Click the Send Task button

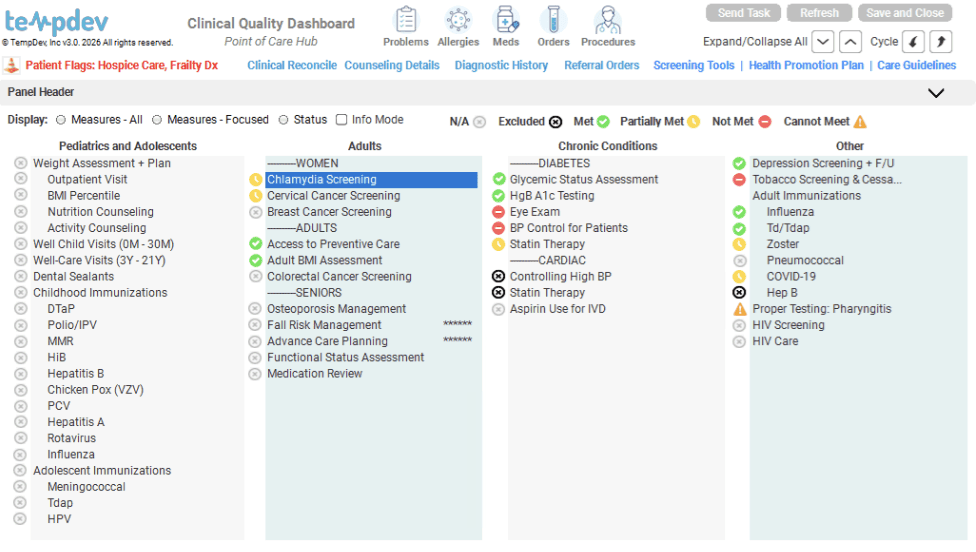click(744, 13)
